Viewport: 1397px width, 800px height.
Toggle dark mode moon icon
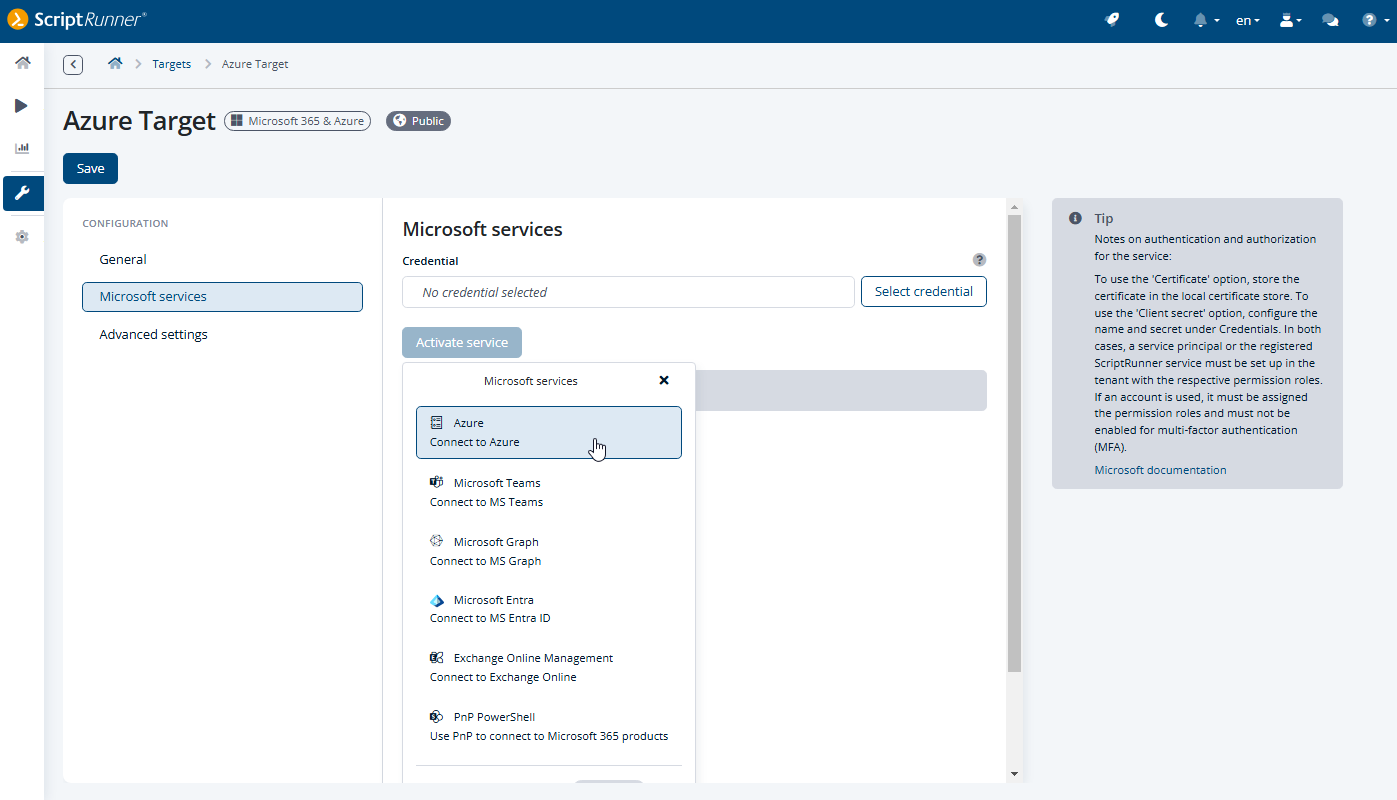(1161, 20)
